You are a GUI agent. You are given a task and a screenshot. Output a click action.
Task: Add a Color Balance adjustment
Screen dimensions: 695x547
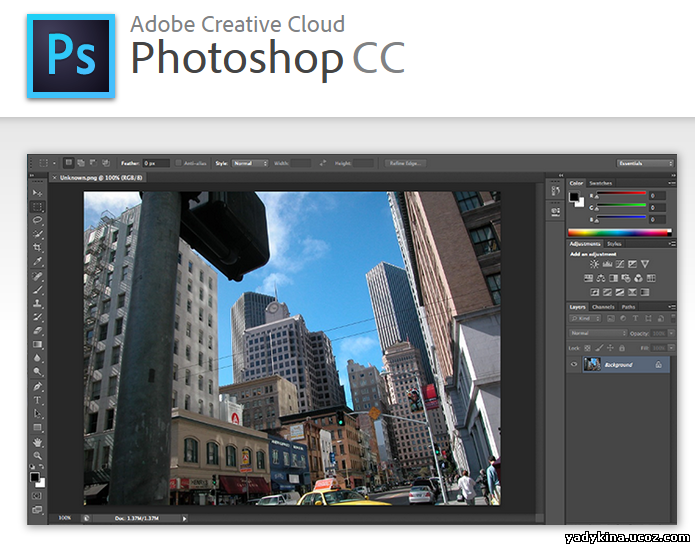click(x=601, y=278)
